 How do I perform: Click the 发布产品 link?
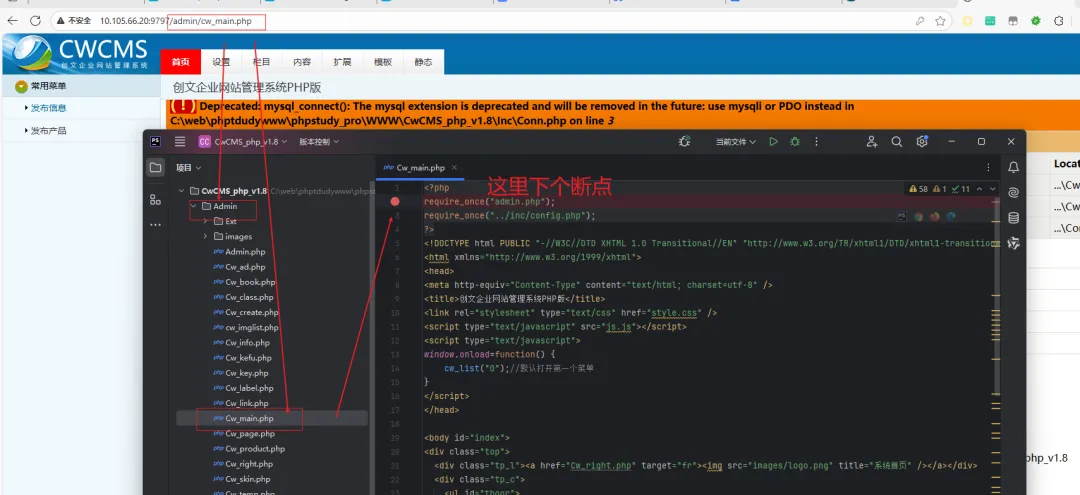point(48,131)
